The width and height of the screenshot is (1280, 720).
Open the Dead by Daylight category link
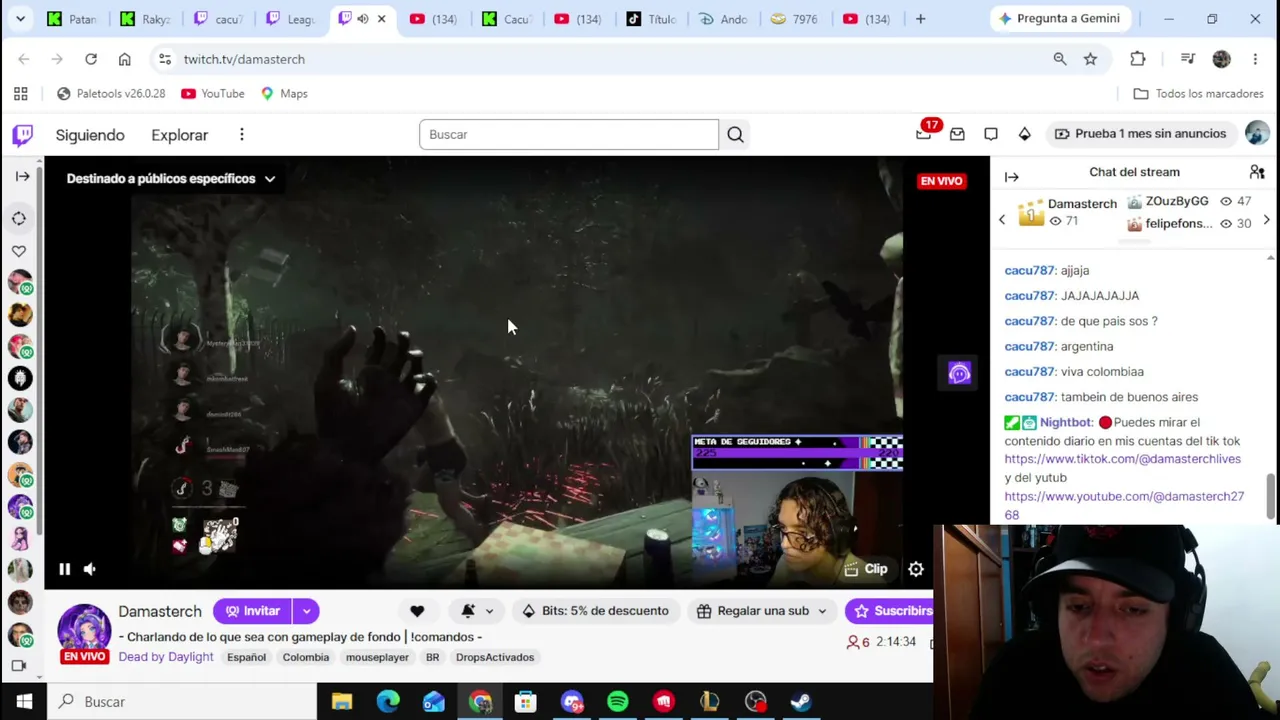pos(166,657)
